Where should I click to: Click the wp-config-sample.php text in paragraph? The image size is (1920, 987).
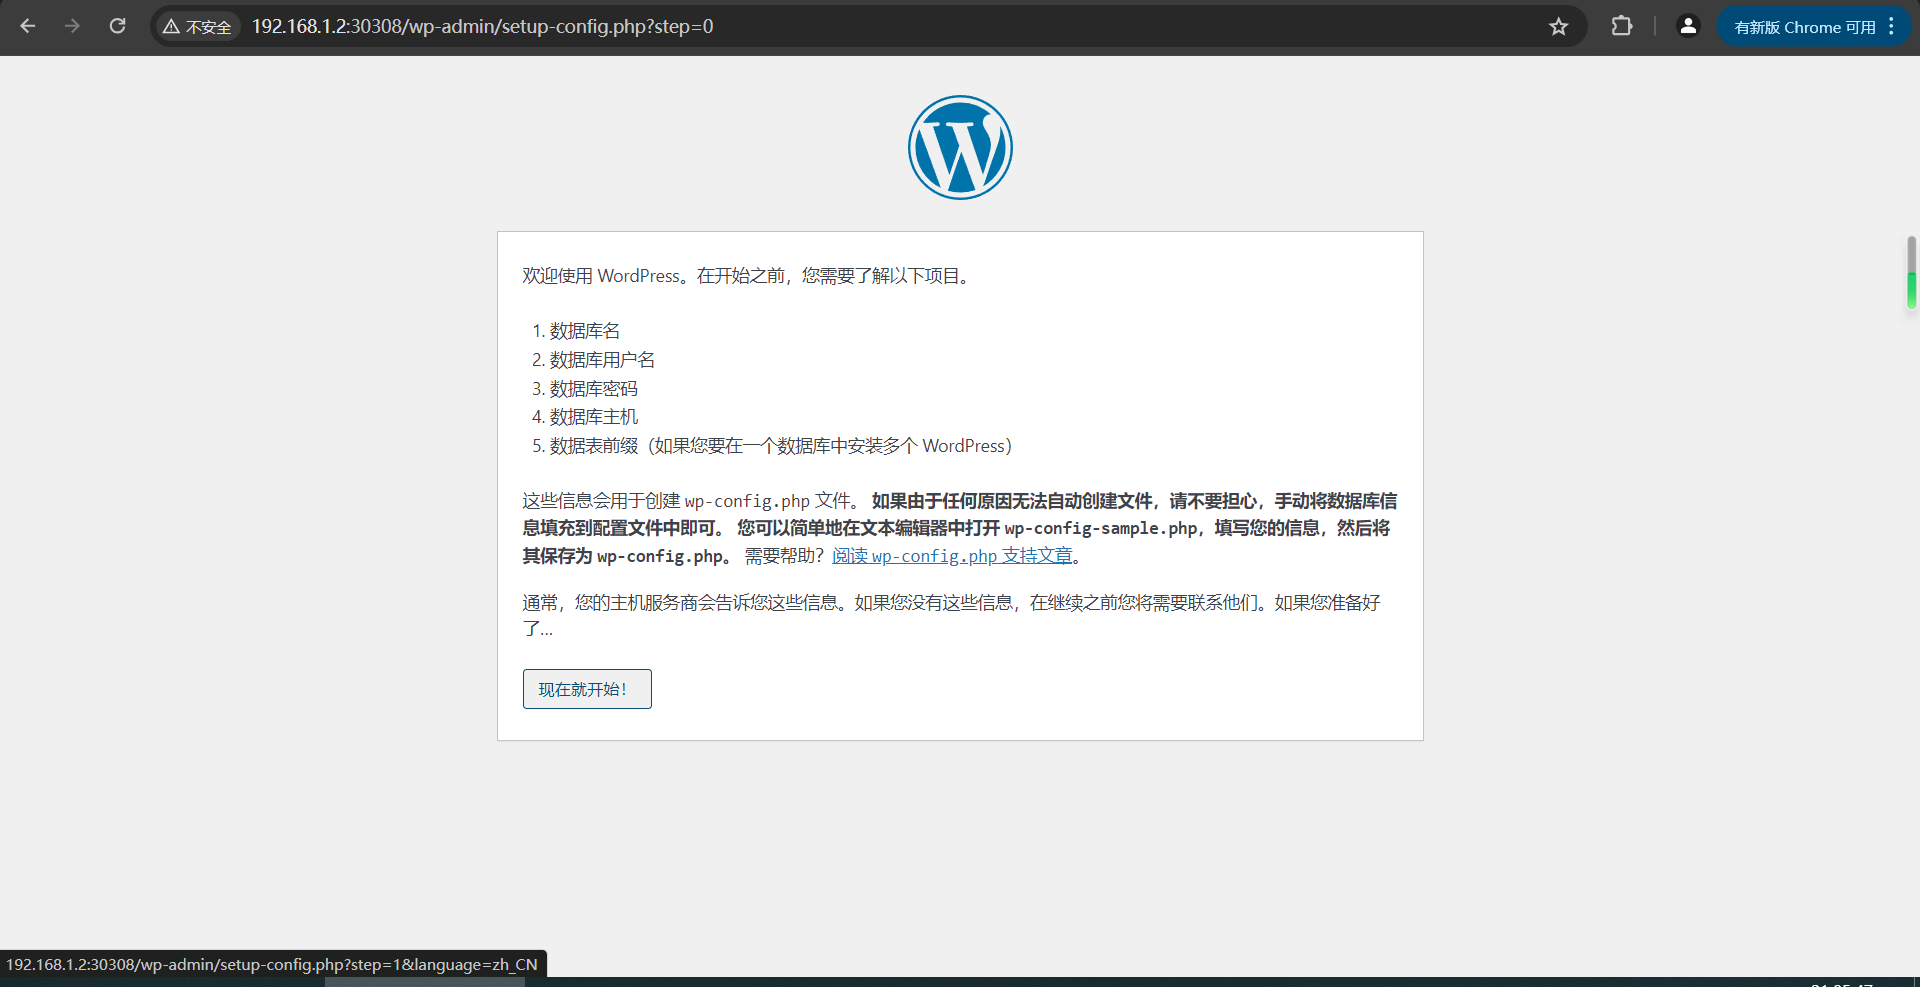pyautogui.click(x=1101, y=528)
